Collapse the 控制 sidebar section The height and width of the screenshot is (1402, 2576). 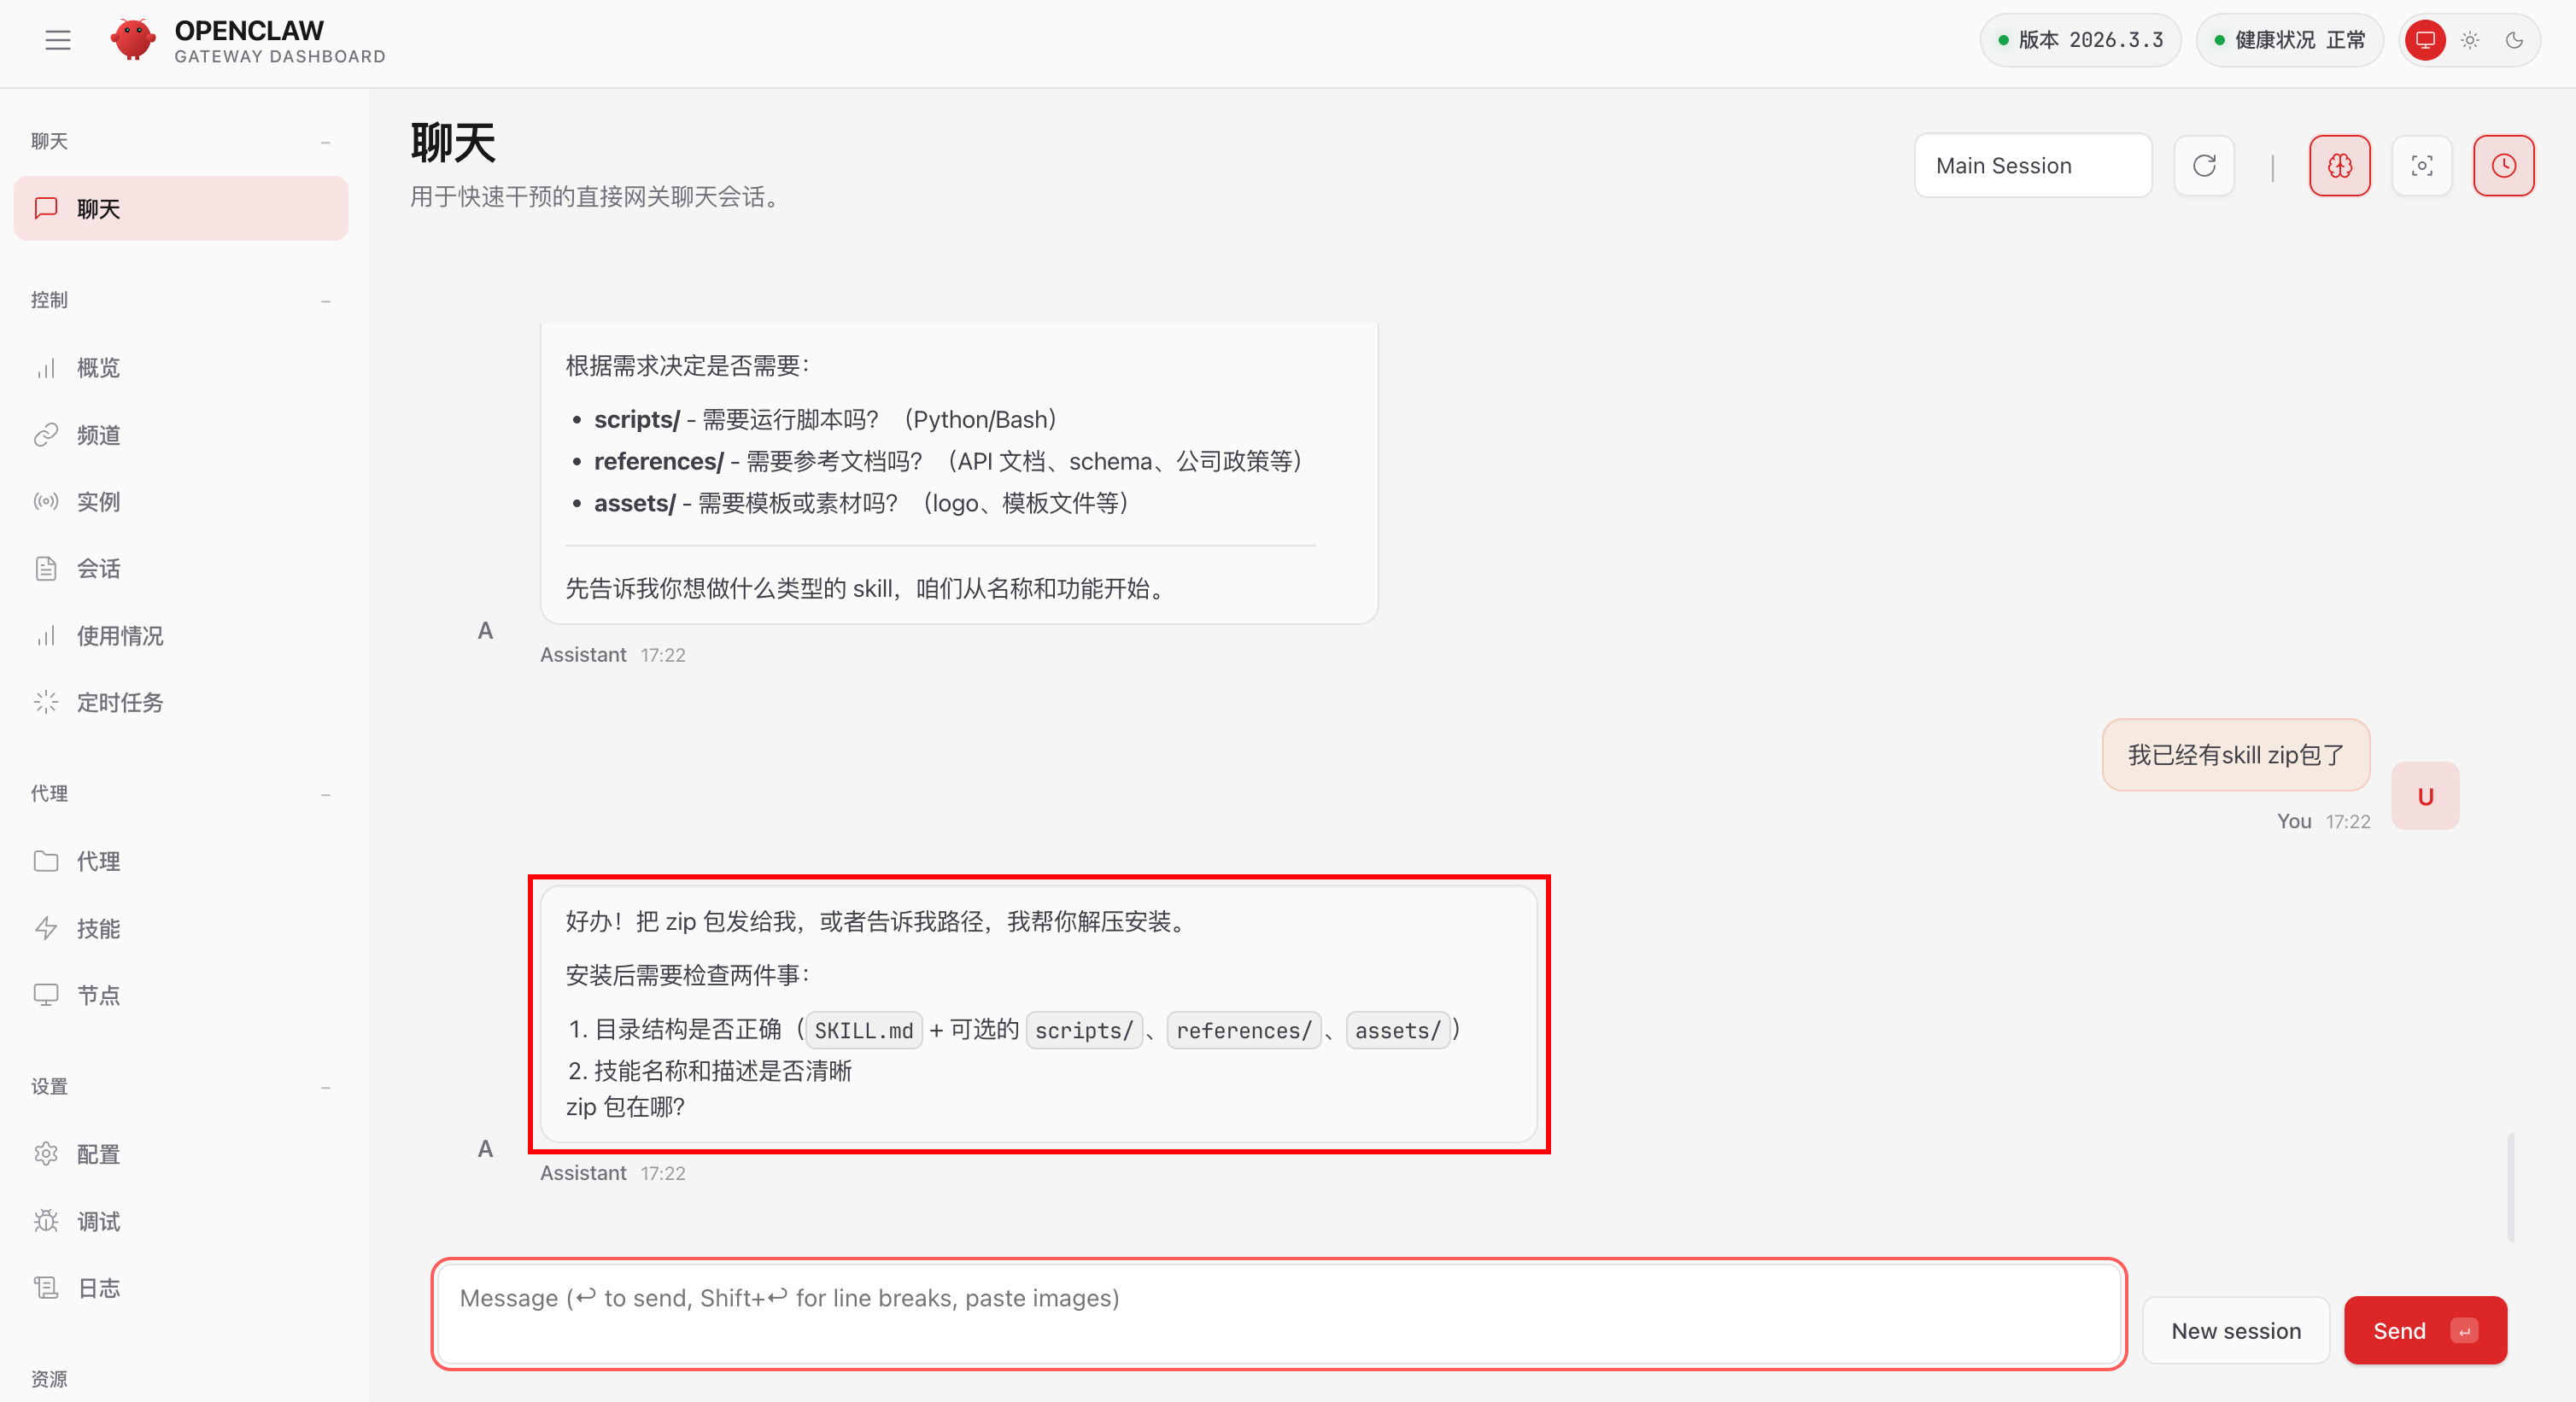coord(325,301)
